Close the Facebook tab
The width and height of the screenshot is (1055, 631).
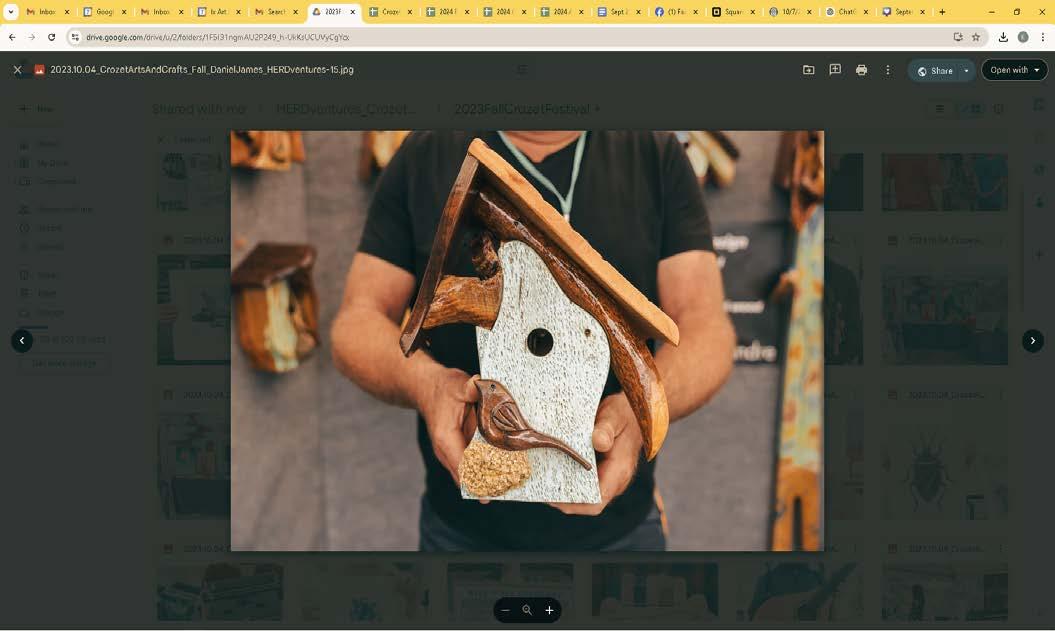pos(696,11)
